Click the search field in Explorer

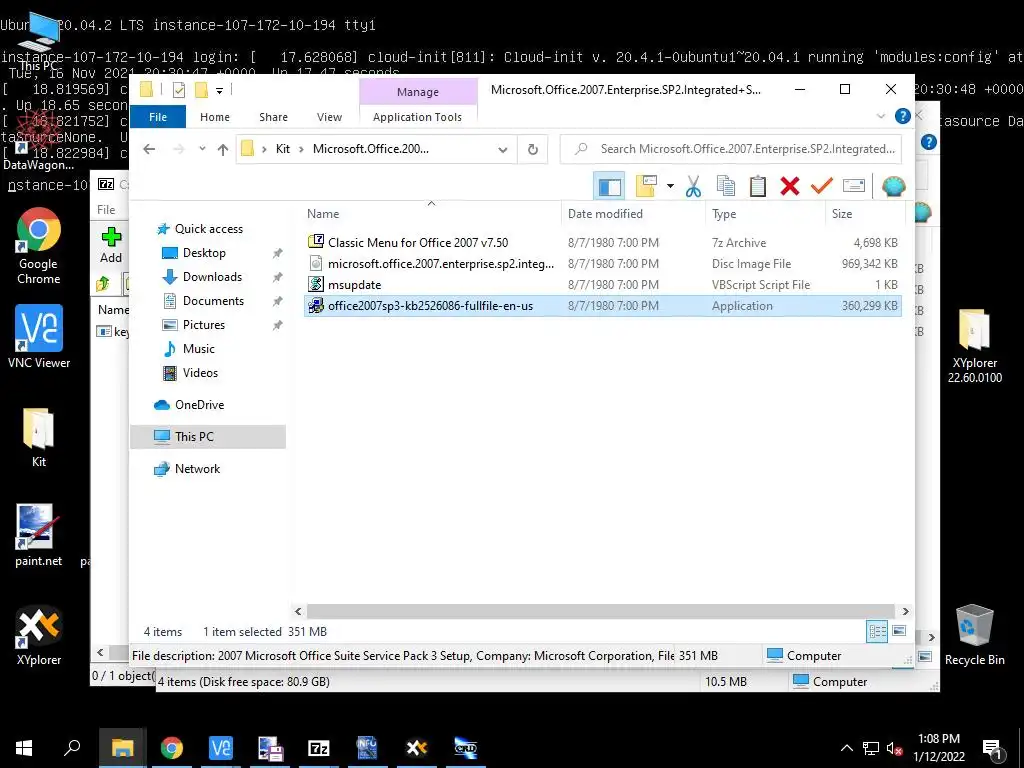point(731,149)
